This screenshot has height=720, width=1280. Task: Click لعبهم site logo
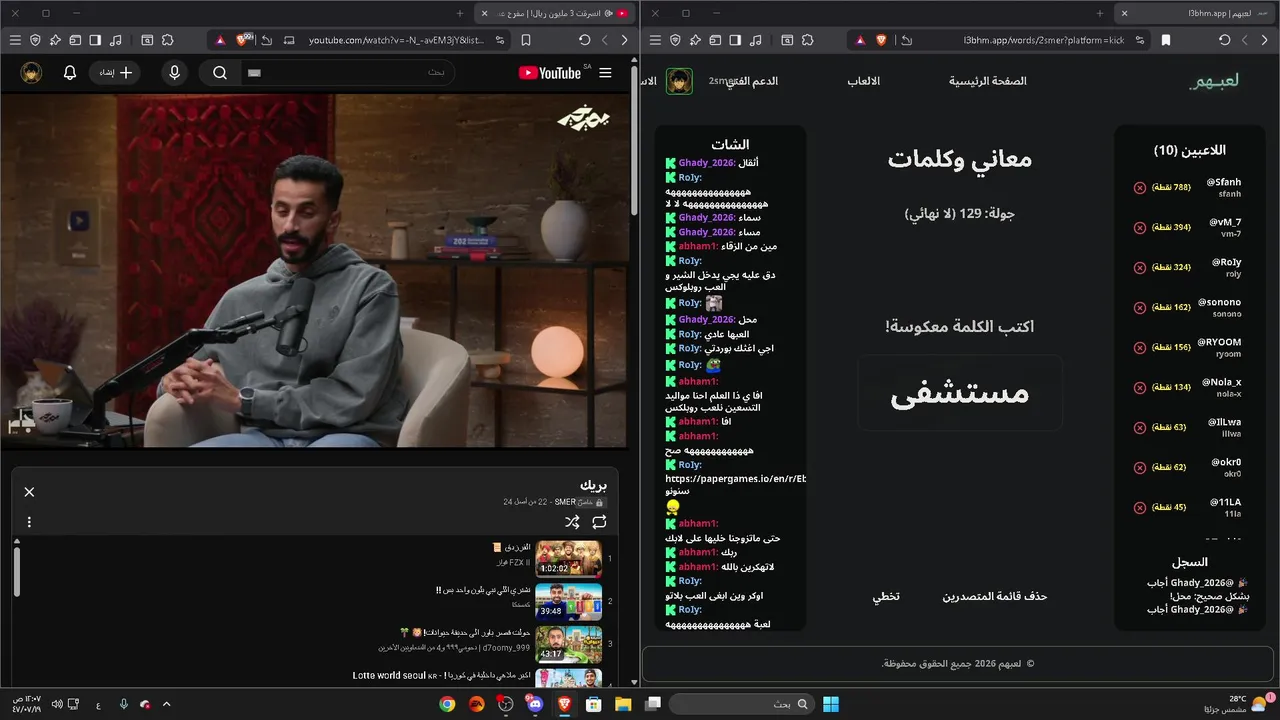point(1214,81)
